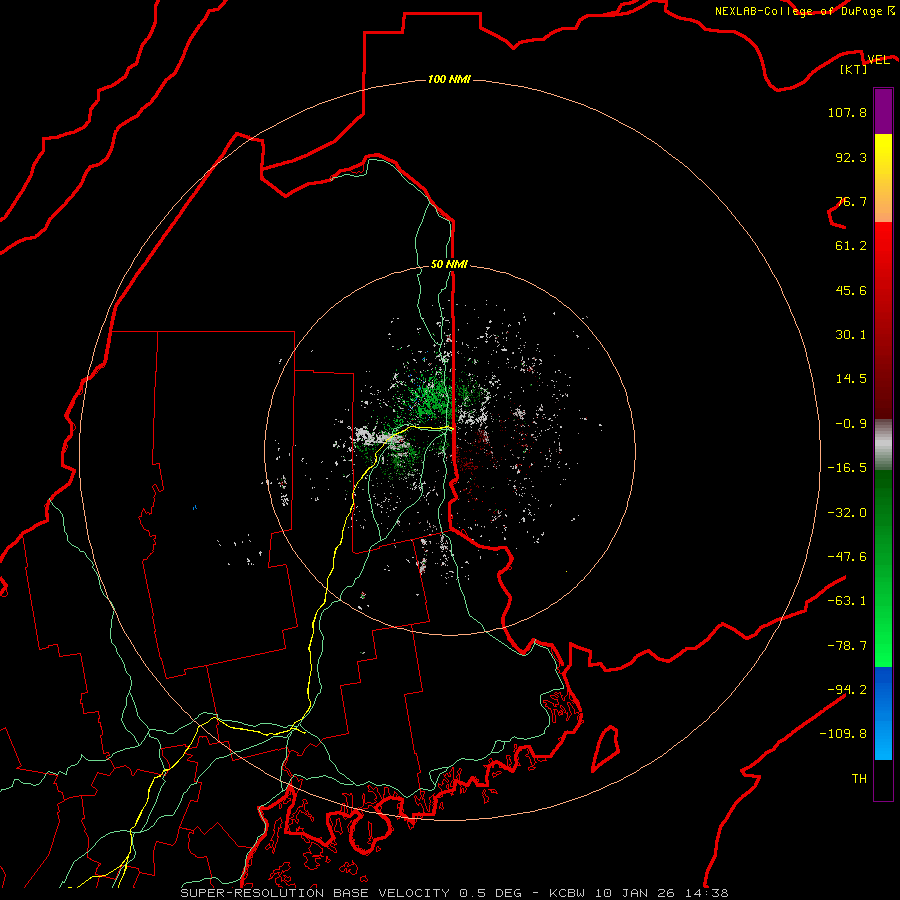Click the 61.2 velocity scale value
This screenshot has width=900, height=900.
pos(851,246)
